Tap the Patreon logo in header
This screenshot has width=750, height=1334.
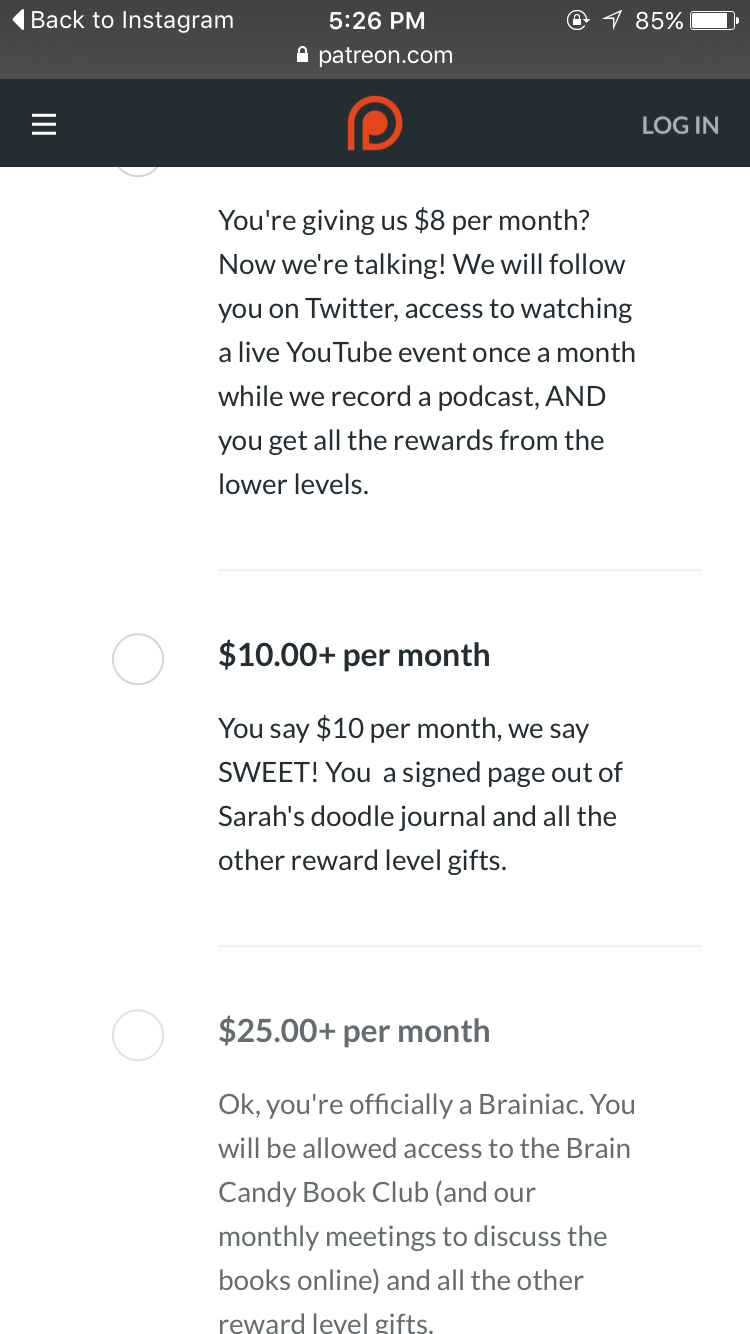click(375, 124)
